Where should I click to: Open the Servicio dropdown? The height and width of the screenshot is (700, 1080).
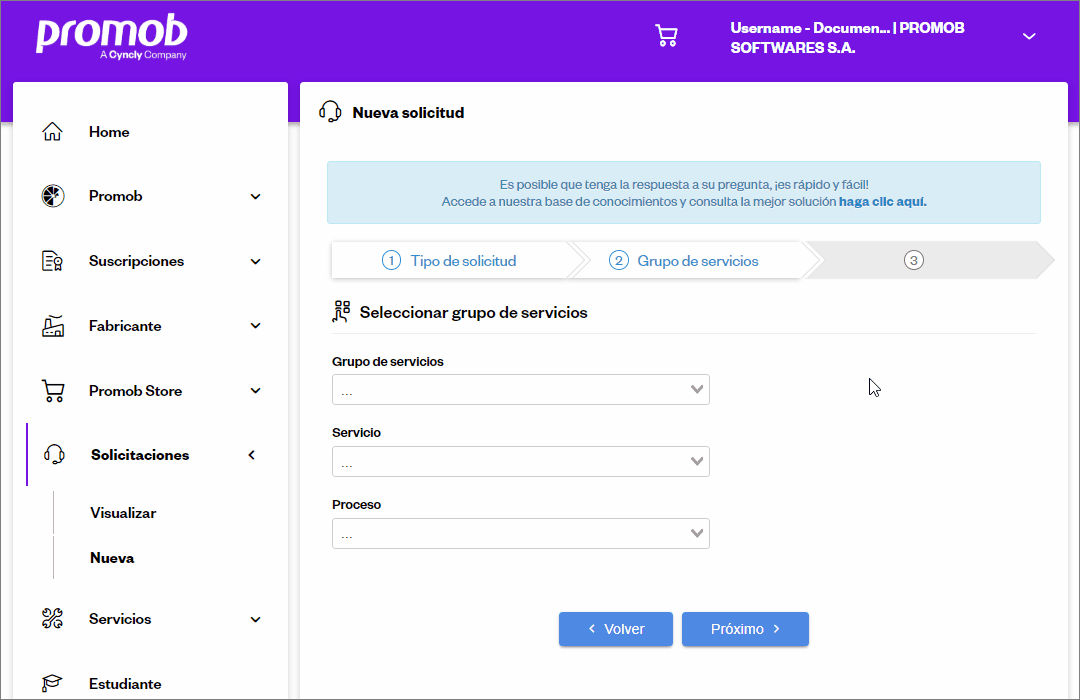521,462
